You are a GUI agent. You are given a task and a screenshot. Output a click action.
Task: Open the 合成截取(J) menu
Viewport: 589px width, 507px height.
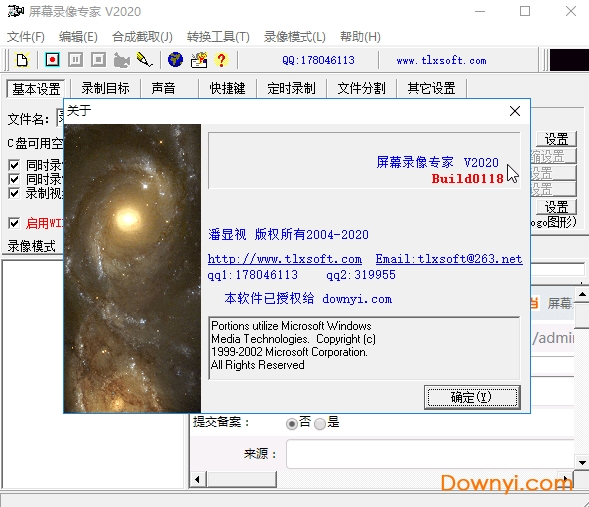click(142, 37)
